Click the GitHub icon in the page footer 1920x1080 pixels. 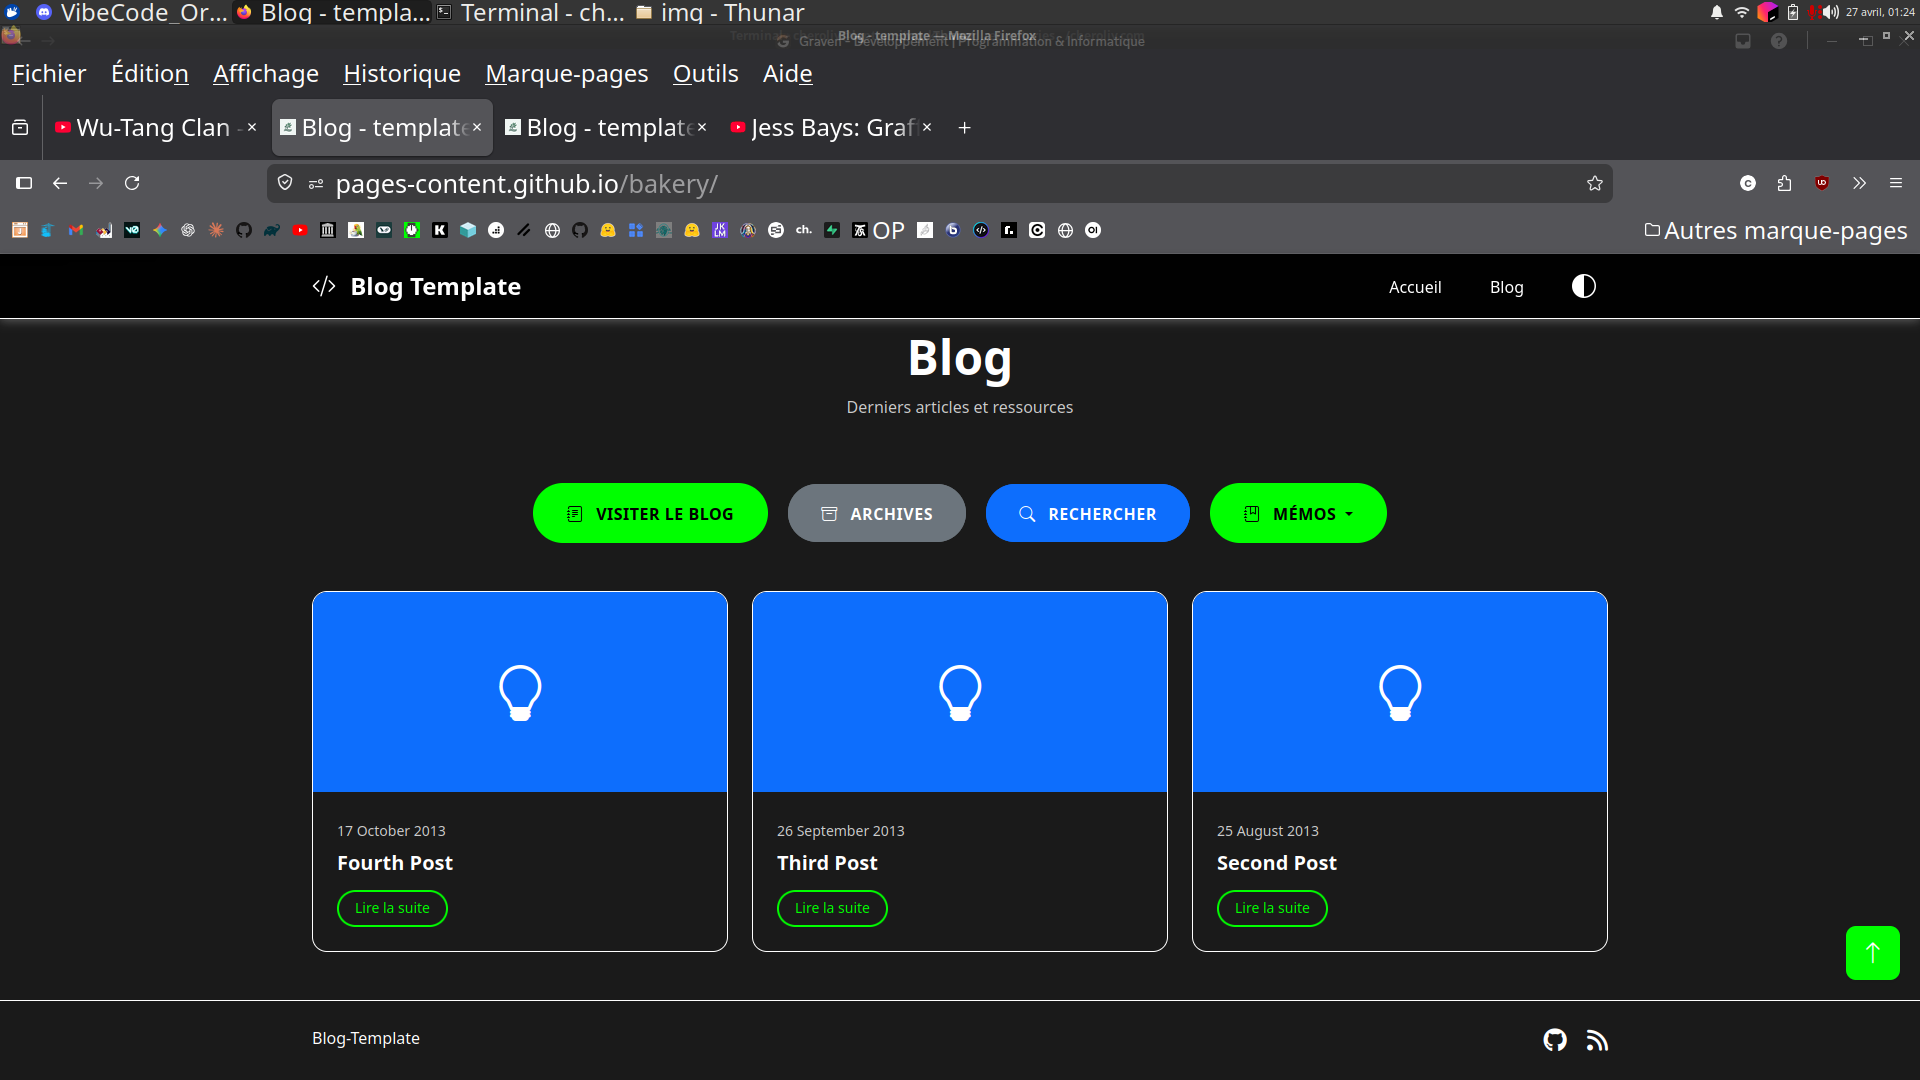[x=1555, y=1040]
